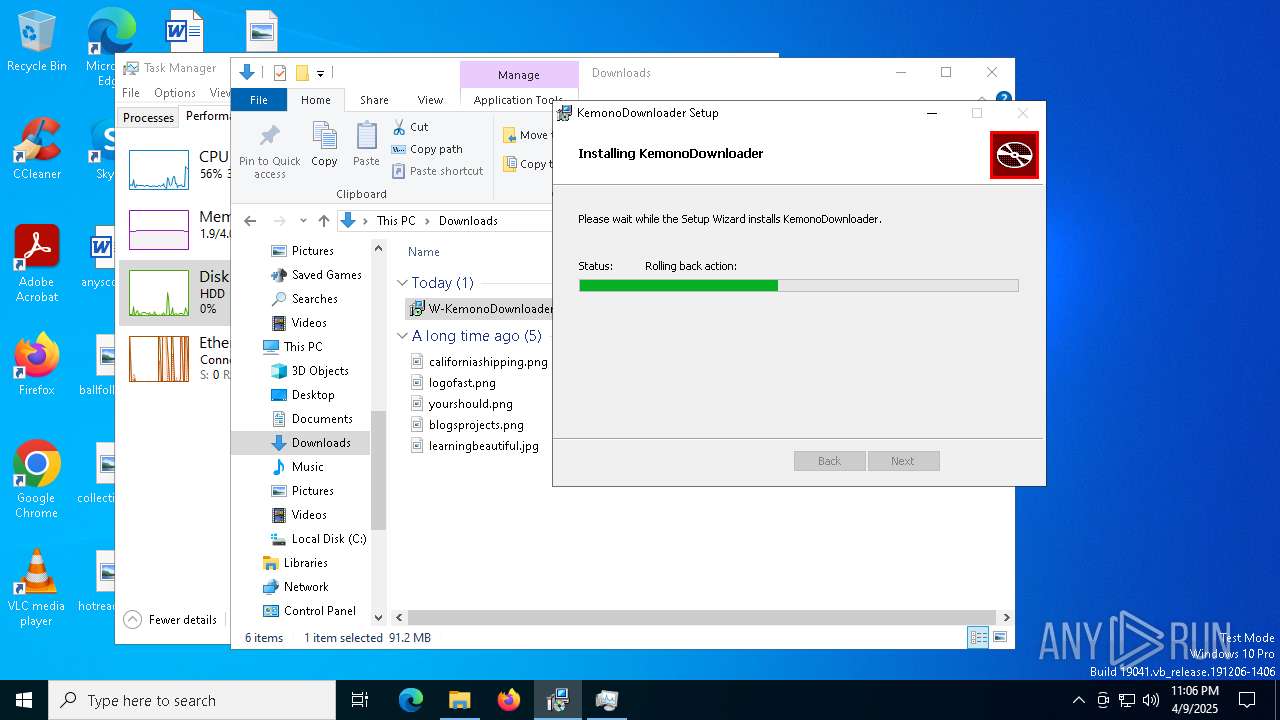Open Microsoft Edge from the taskbar

point(411,700)
